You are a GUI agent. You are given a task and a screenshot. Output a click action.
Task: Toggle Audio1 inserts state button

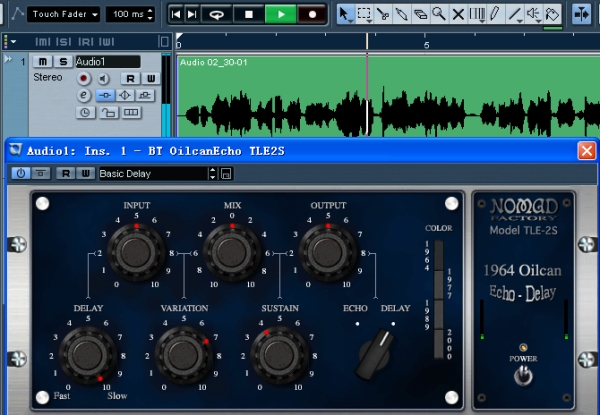(x=105, y=95)
